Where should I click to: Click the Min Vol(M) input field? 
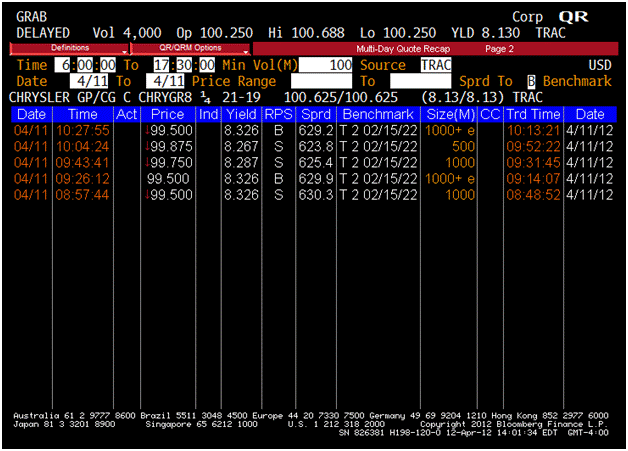click(x=325, y=65)
